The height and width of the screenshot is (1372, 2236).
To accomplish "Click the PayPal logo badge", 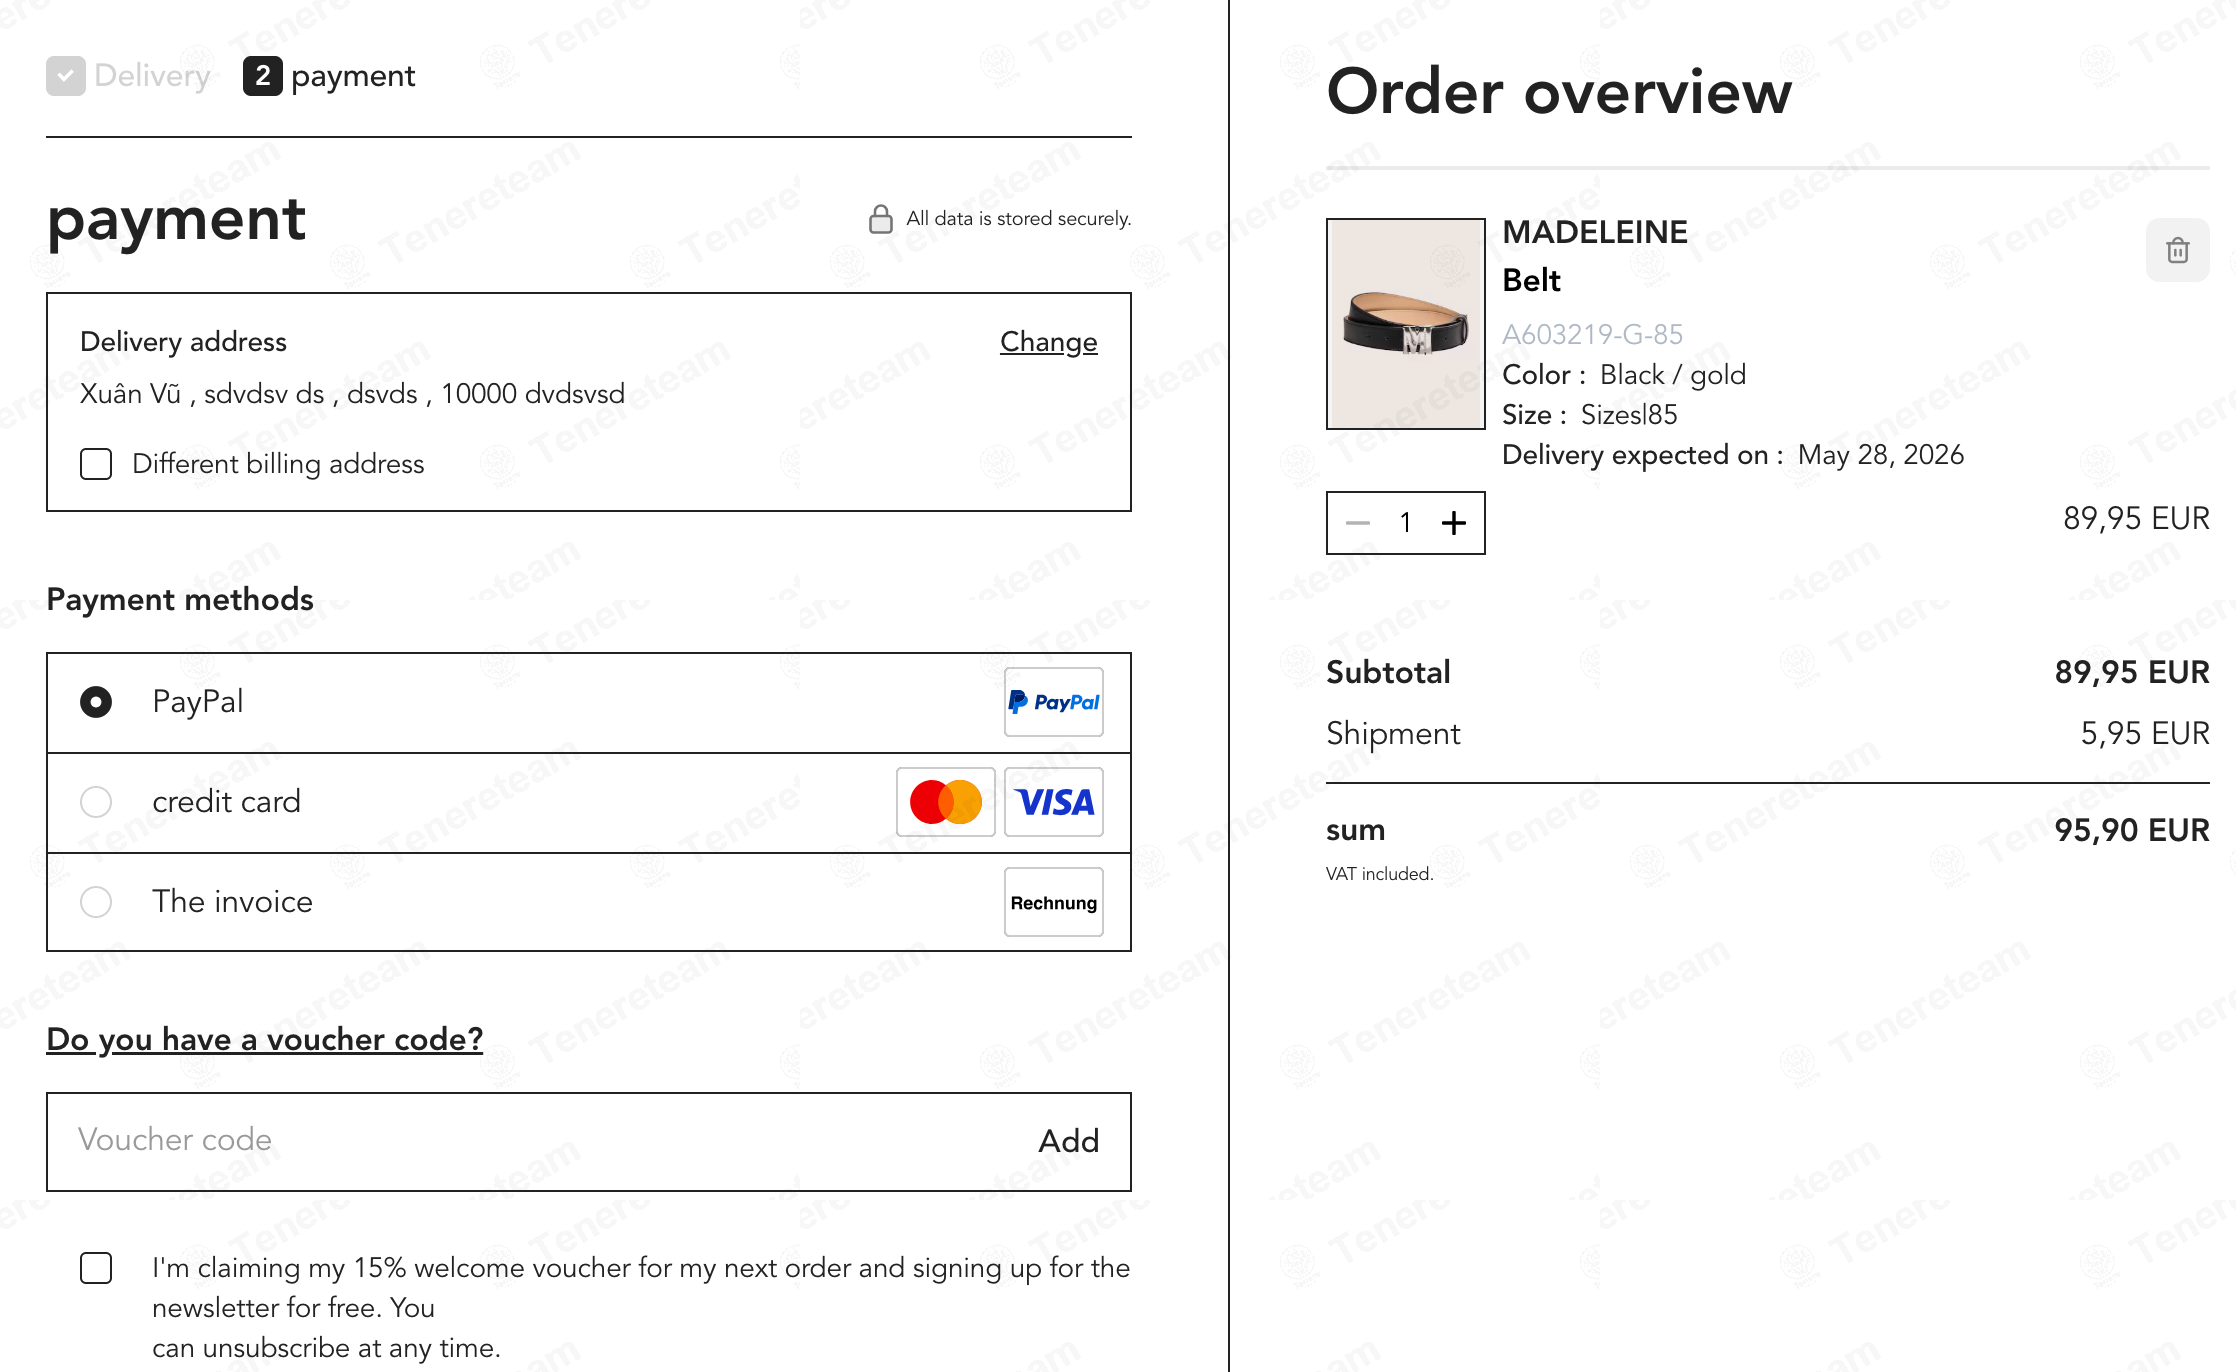I will pos(1053,702).
